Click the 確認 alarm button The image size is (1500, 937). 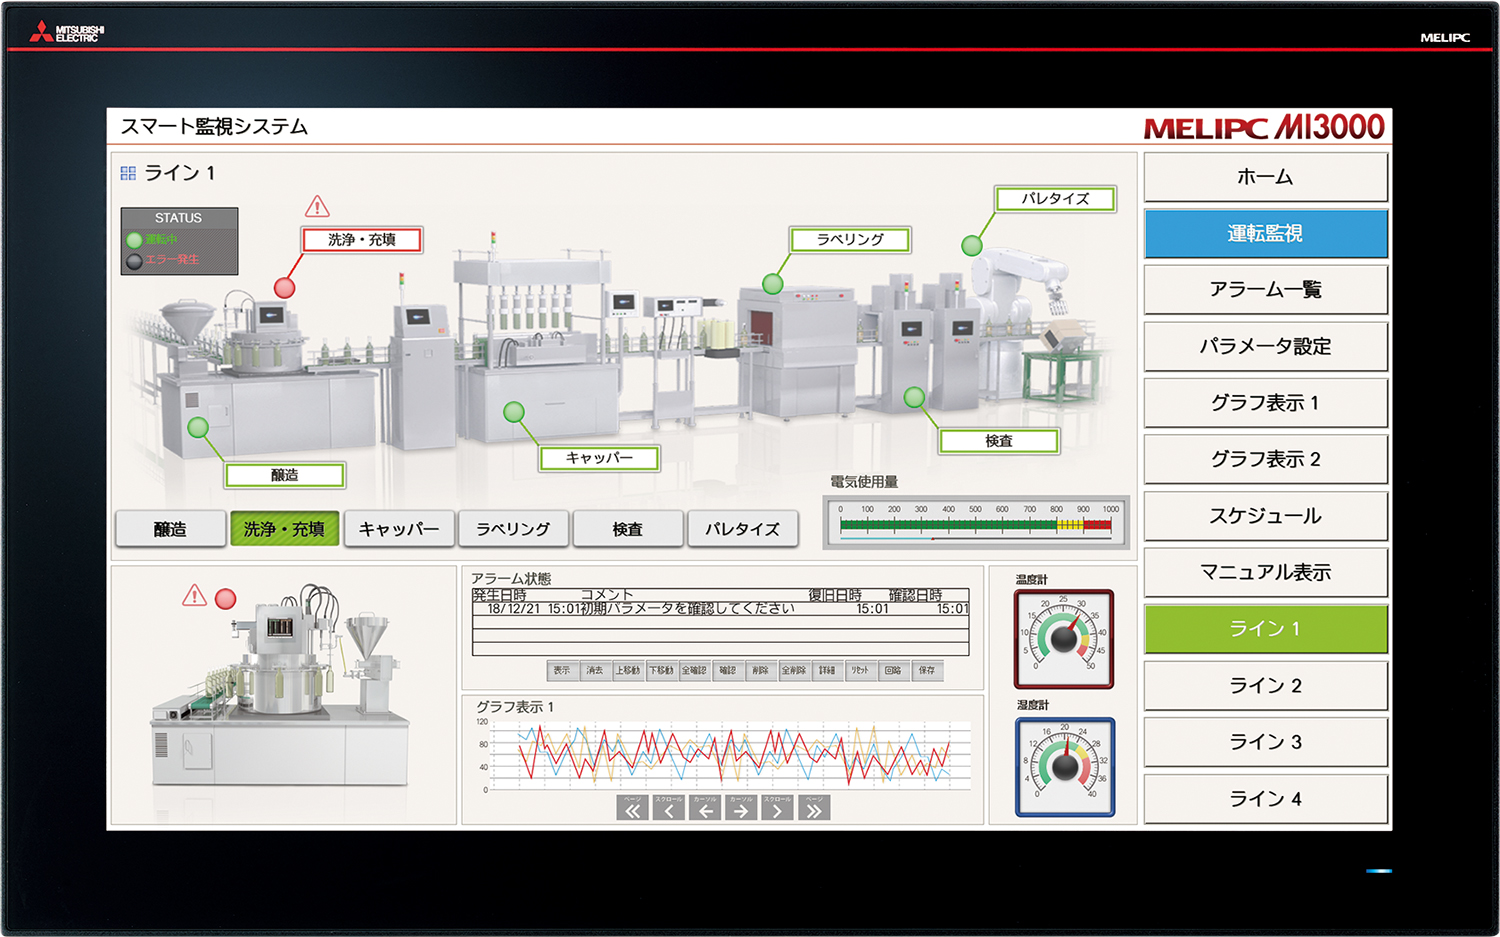pos(727,670)
